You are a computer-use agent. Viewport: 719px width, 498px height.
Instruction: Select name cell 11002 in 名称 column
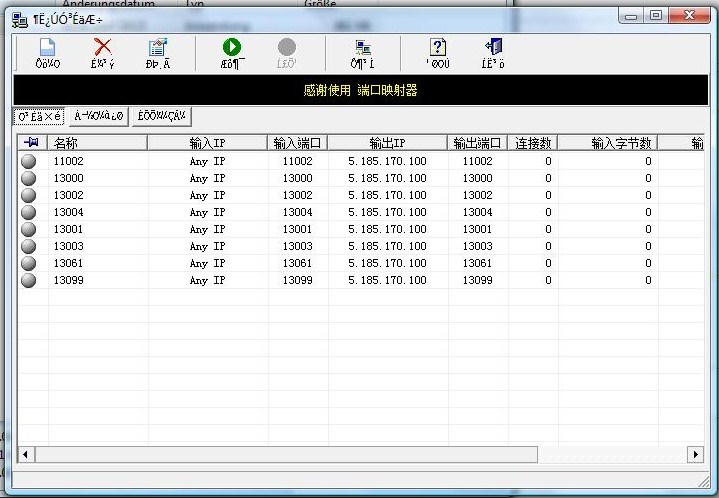point(69,161)
